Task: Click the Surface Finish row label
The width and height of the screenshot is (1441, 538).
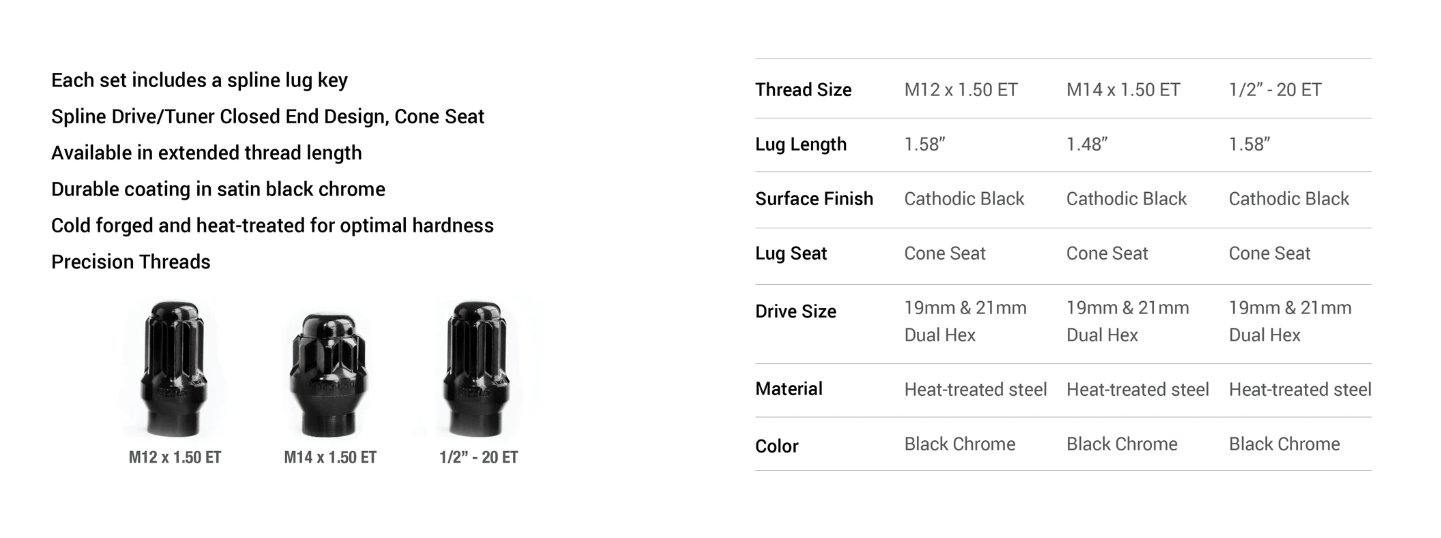Action: [814, 199]
